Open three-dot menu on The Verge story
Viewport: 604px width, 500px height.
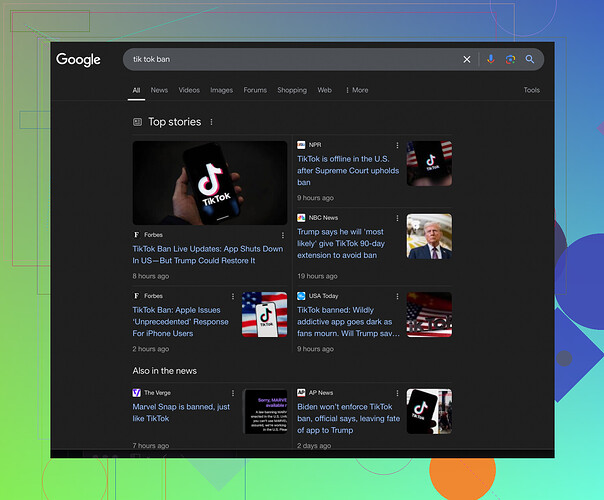point(233,393)
